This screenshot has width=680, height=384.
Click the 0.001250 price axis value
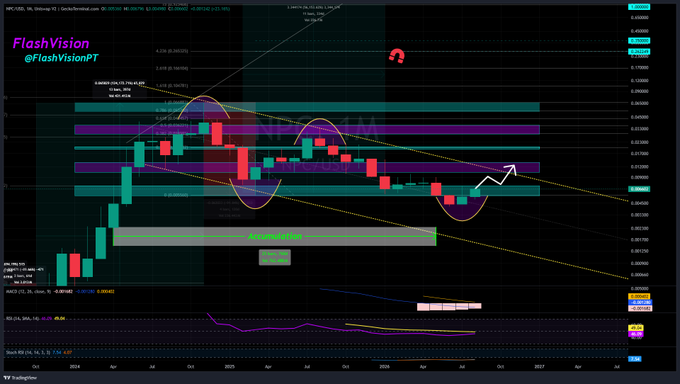pyautogui.click(x=640, y=251)
